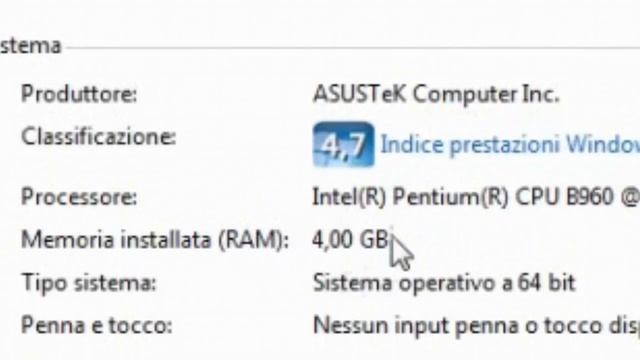This screenshot has width=640, height=360.
Task: Select the Sistema operativo a 64 bit text
Action: [x=444, y=282]
